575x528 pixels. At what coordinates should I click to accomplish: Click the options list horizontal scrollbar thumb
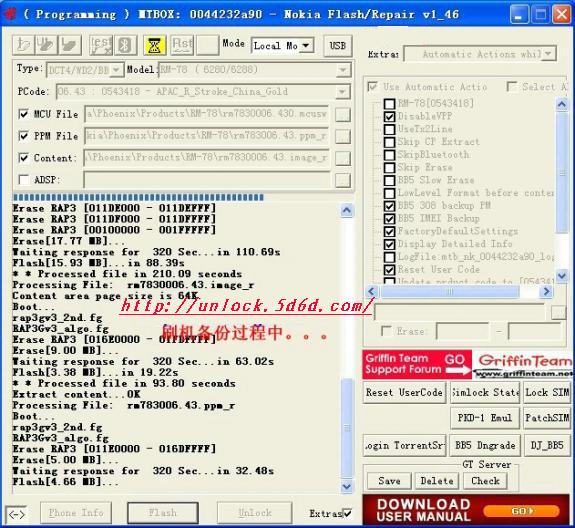tap(450, 292)
